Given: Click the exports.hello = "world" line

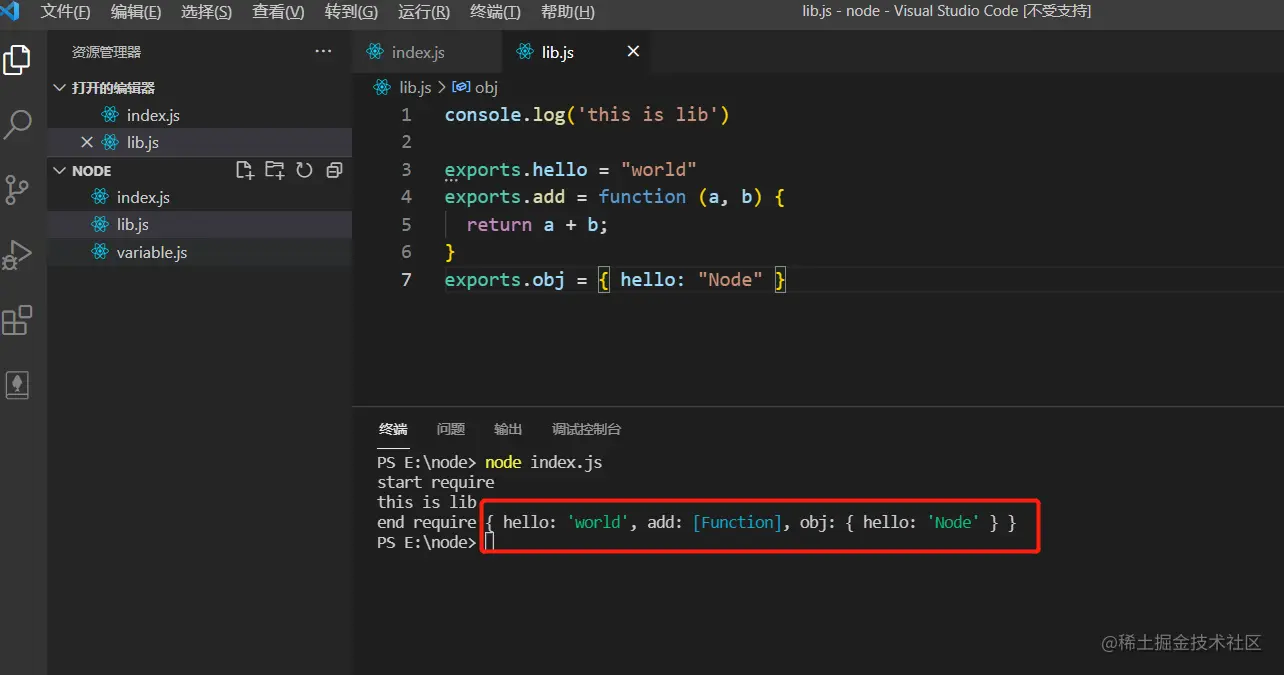Looking at the screenshot, I should (x=570, y=170).
